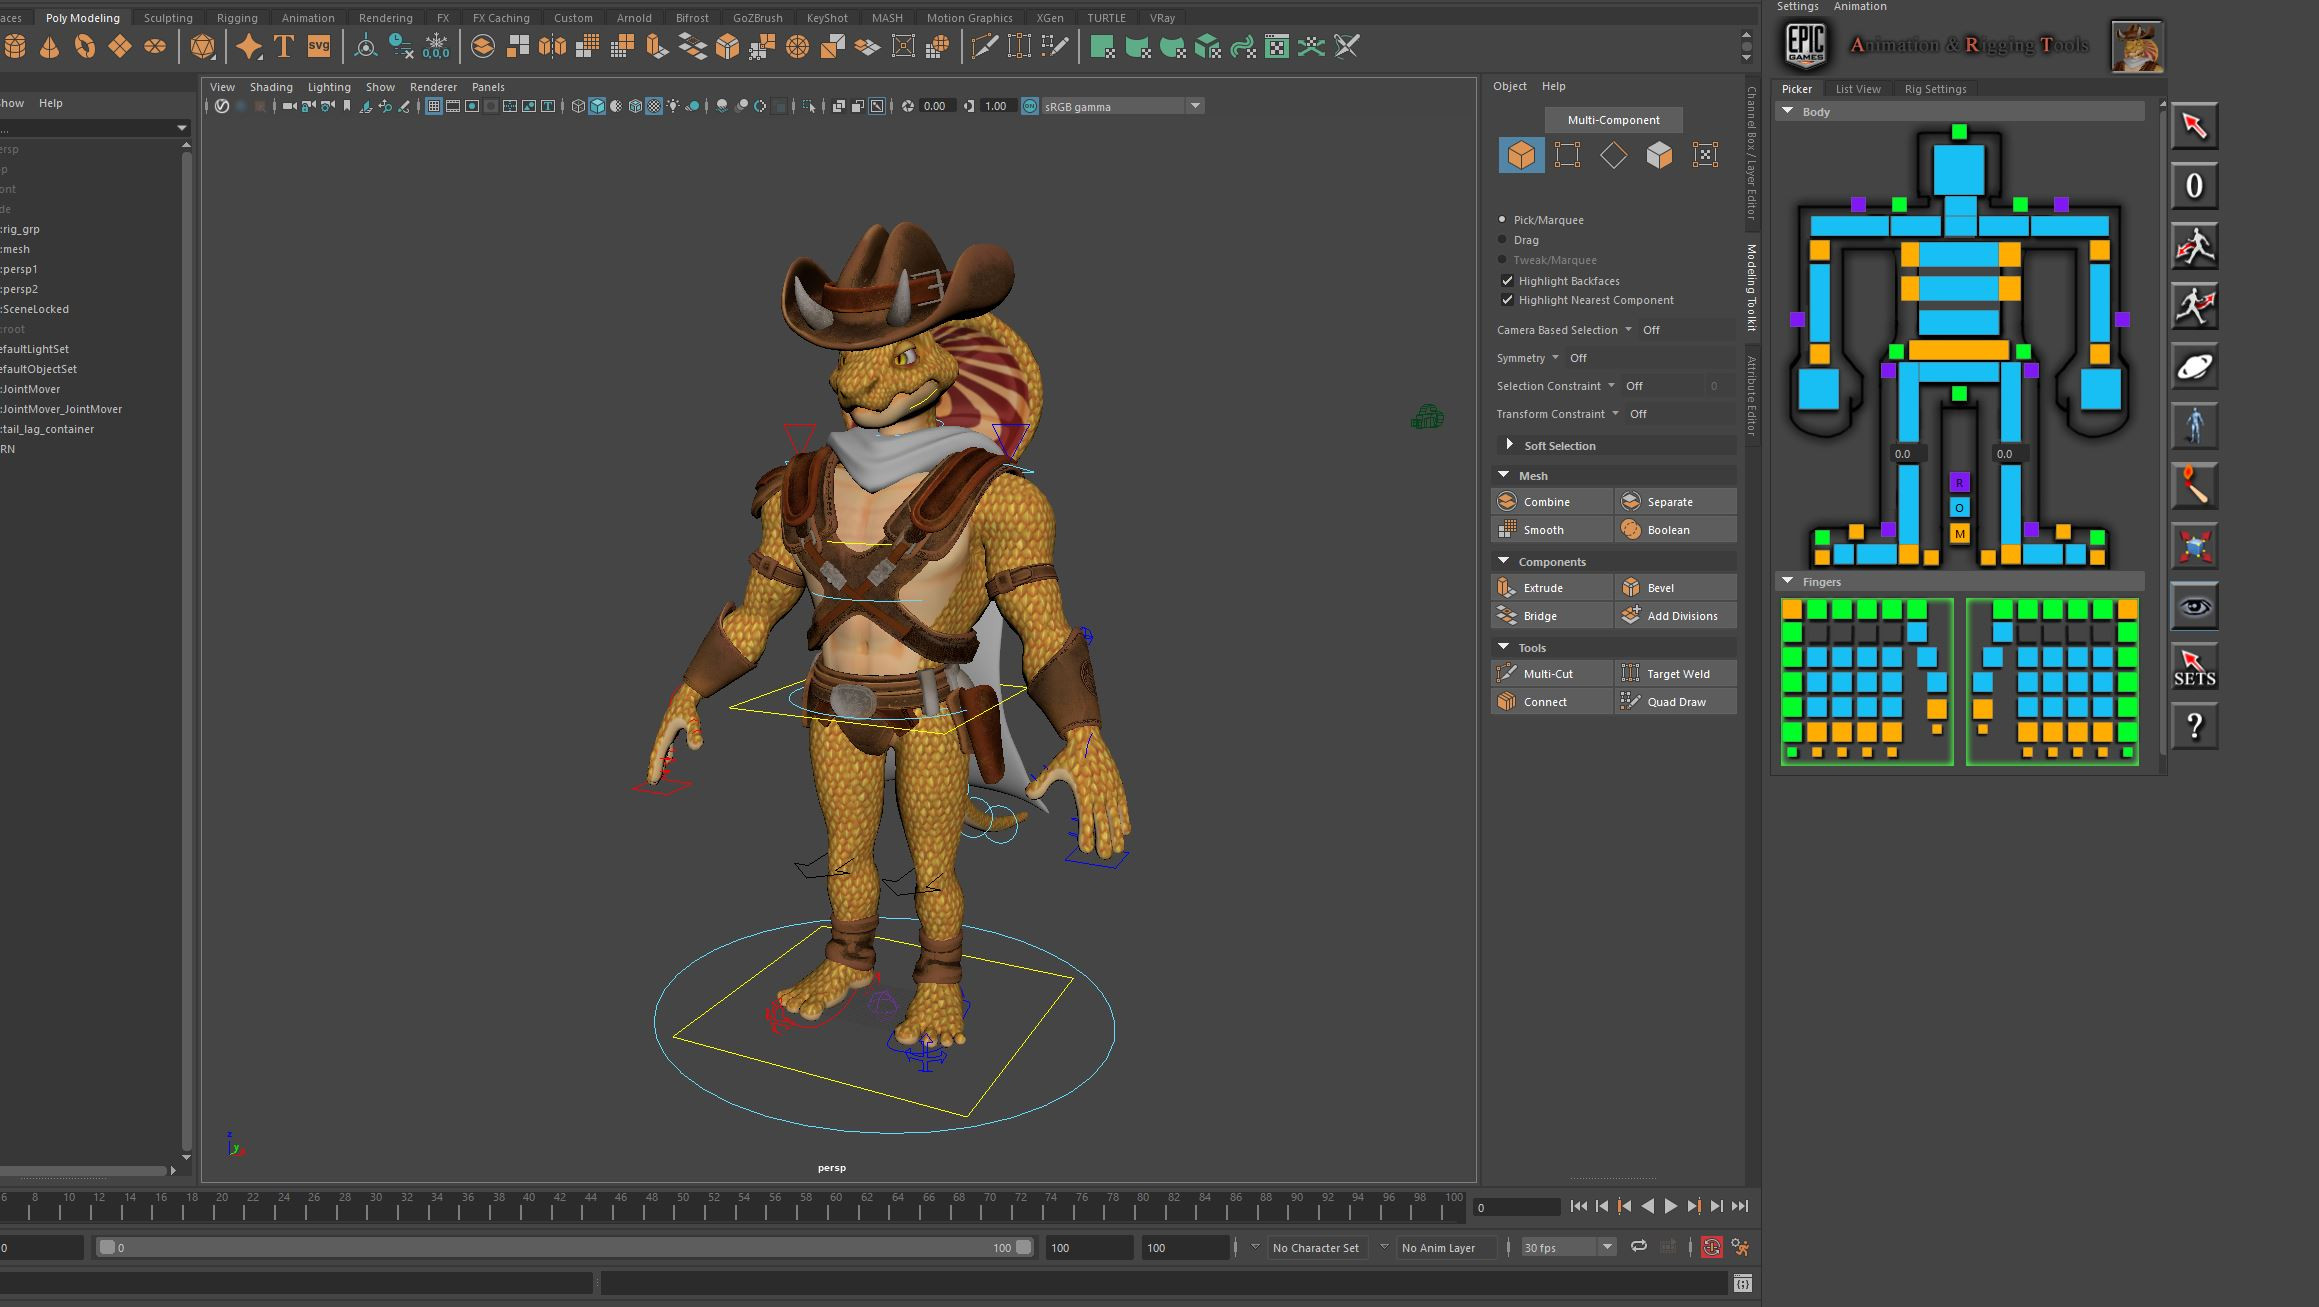The height and width of the screenshot is (1307, 2319).
Task: Switch to the Rigging shelf tab
Action: pos(237,18)
